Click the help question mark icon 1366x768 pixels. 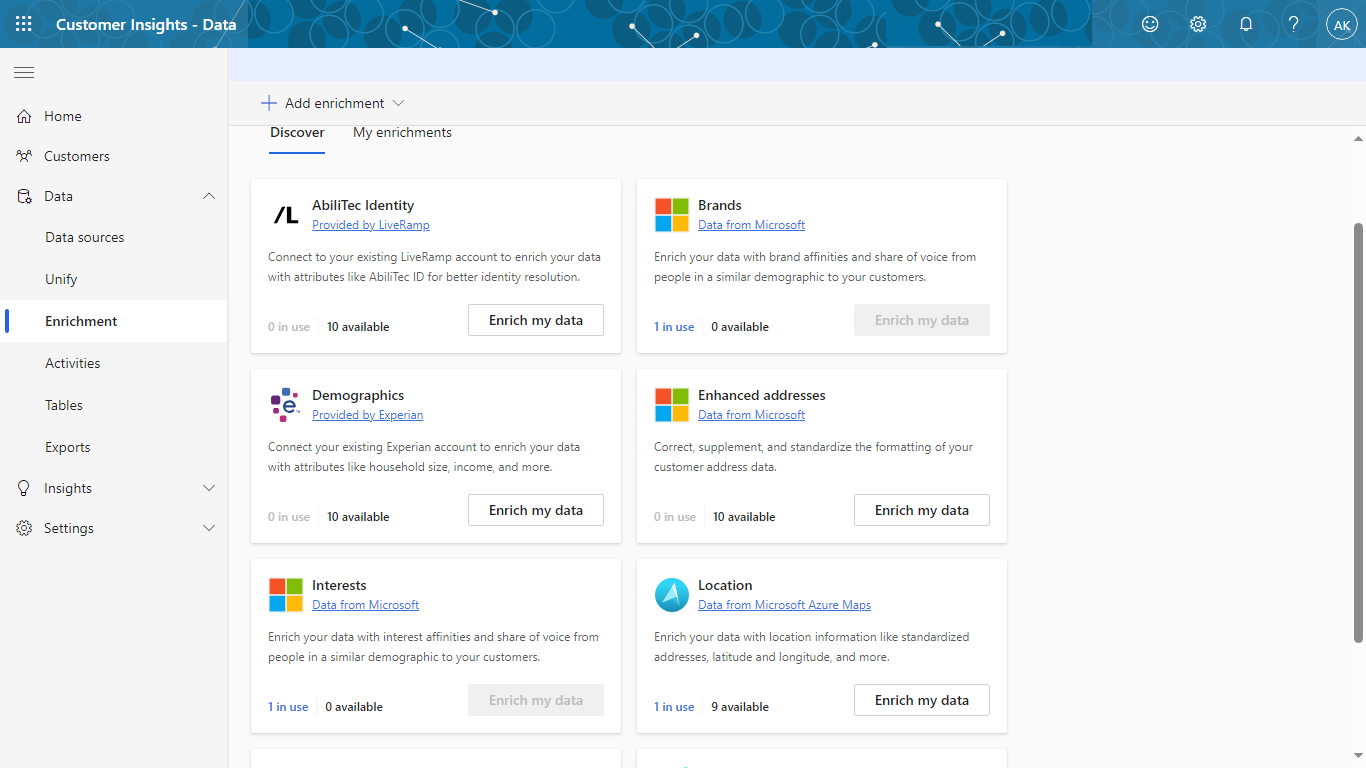point(1294,24)
